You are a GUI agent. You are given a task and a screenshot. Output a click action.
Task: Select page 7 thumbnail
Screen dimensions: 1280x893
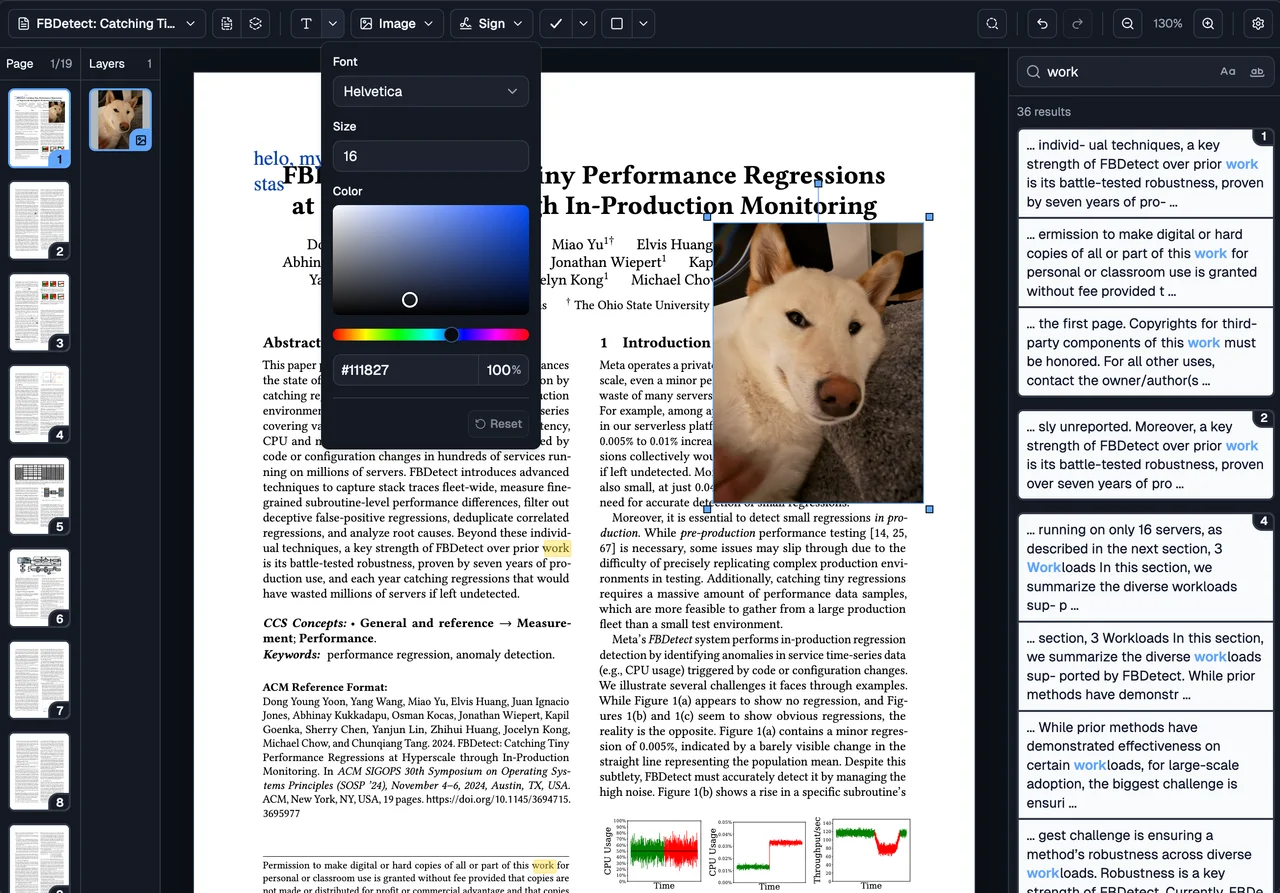point(40,680)
